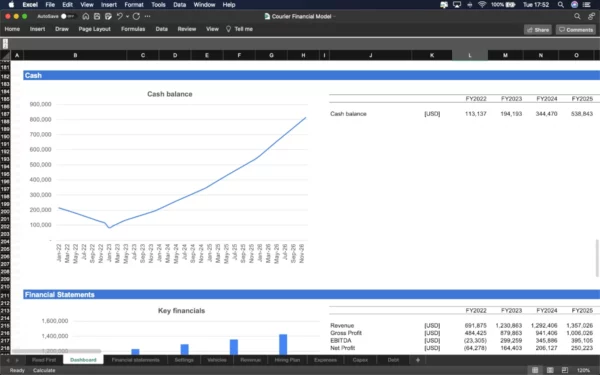The image size is (600, 375).
Task: Add a new sheet with plus button
Action: (x=418, y=360)
